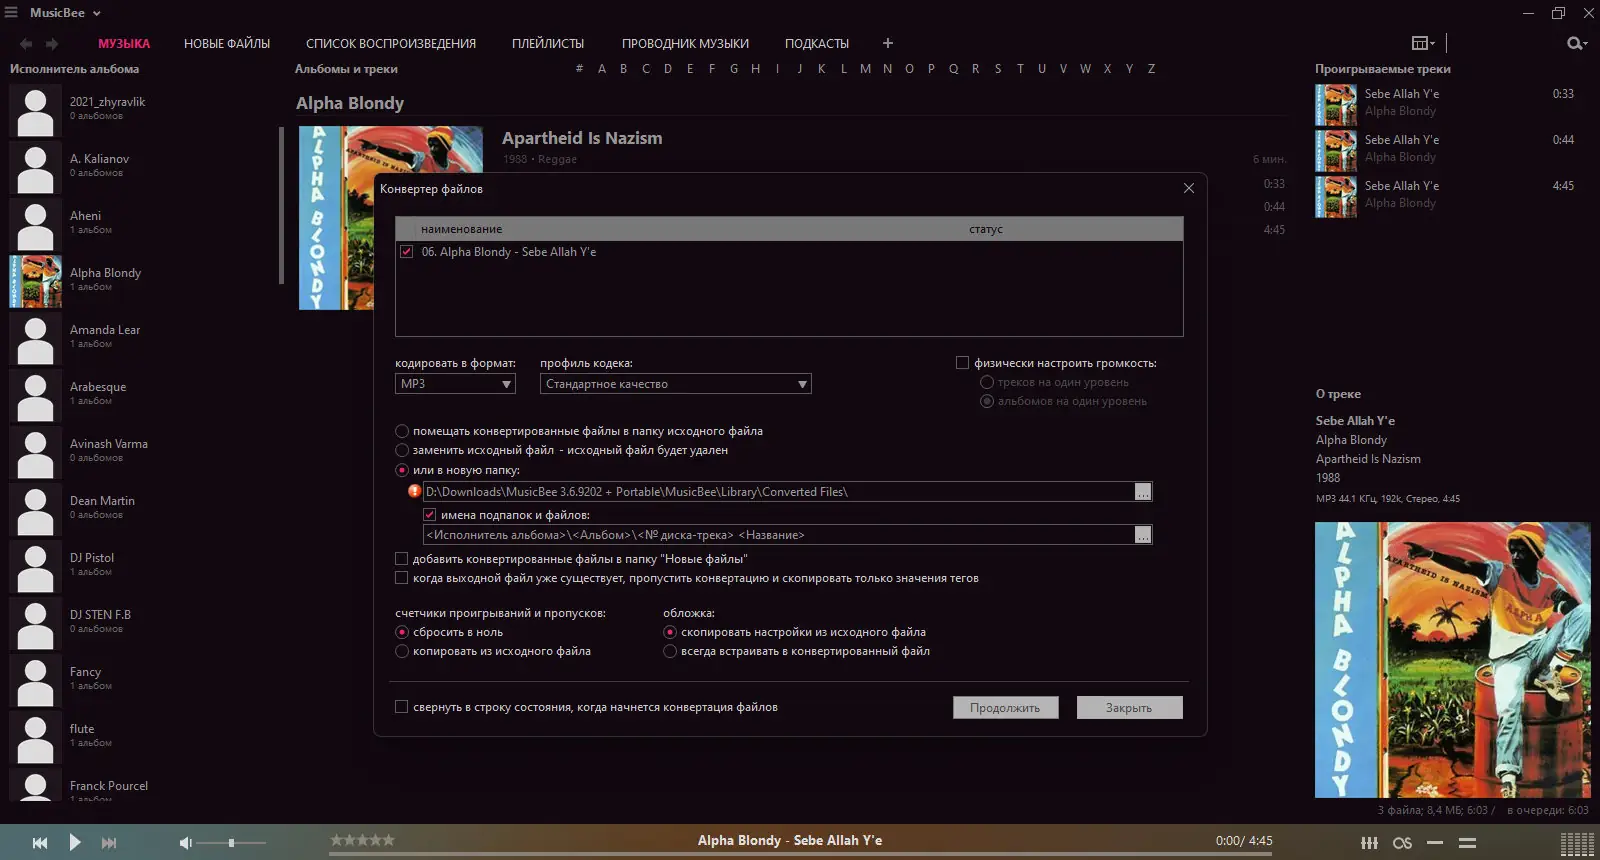The width and height of the screenshot is (1600, 860).
Task: Open the panel layout options icon
Action: [x=1422, y=43]
